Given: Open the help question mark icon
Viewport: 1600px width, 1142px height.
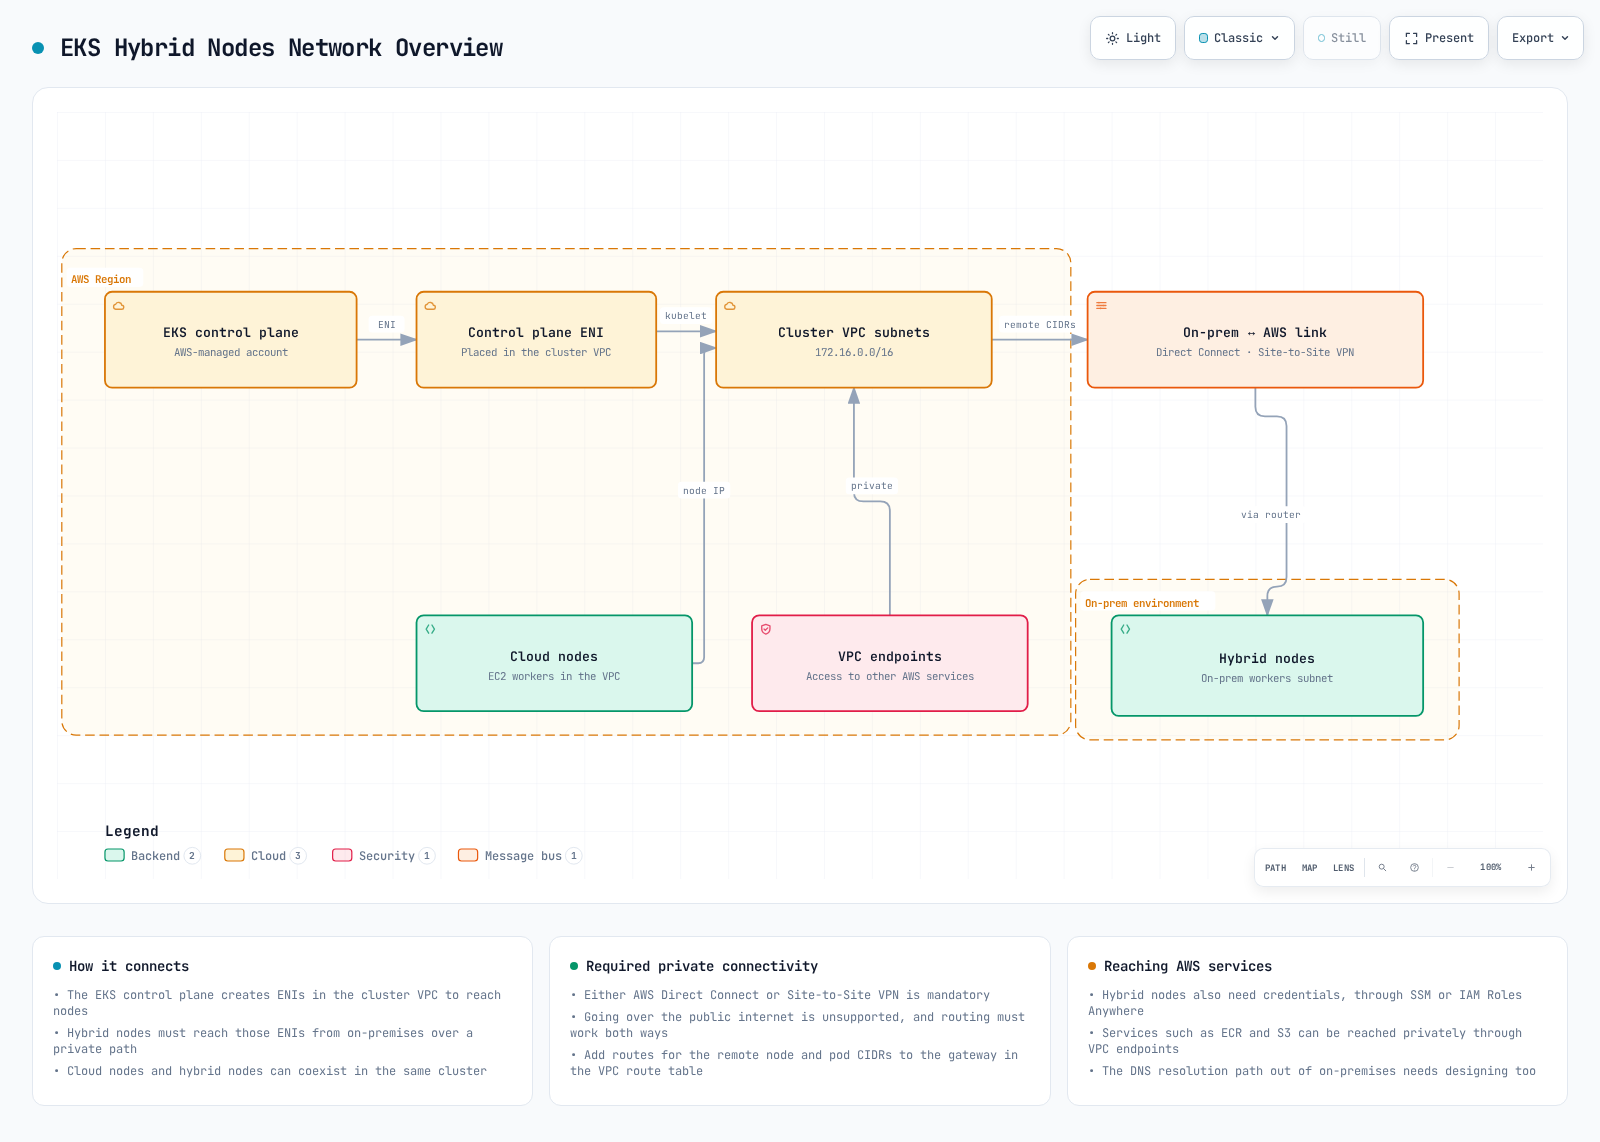Looking at the screenshot, I should (1415, 868).
